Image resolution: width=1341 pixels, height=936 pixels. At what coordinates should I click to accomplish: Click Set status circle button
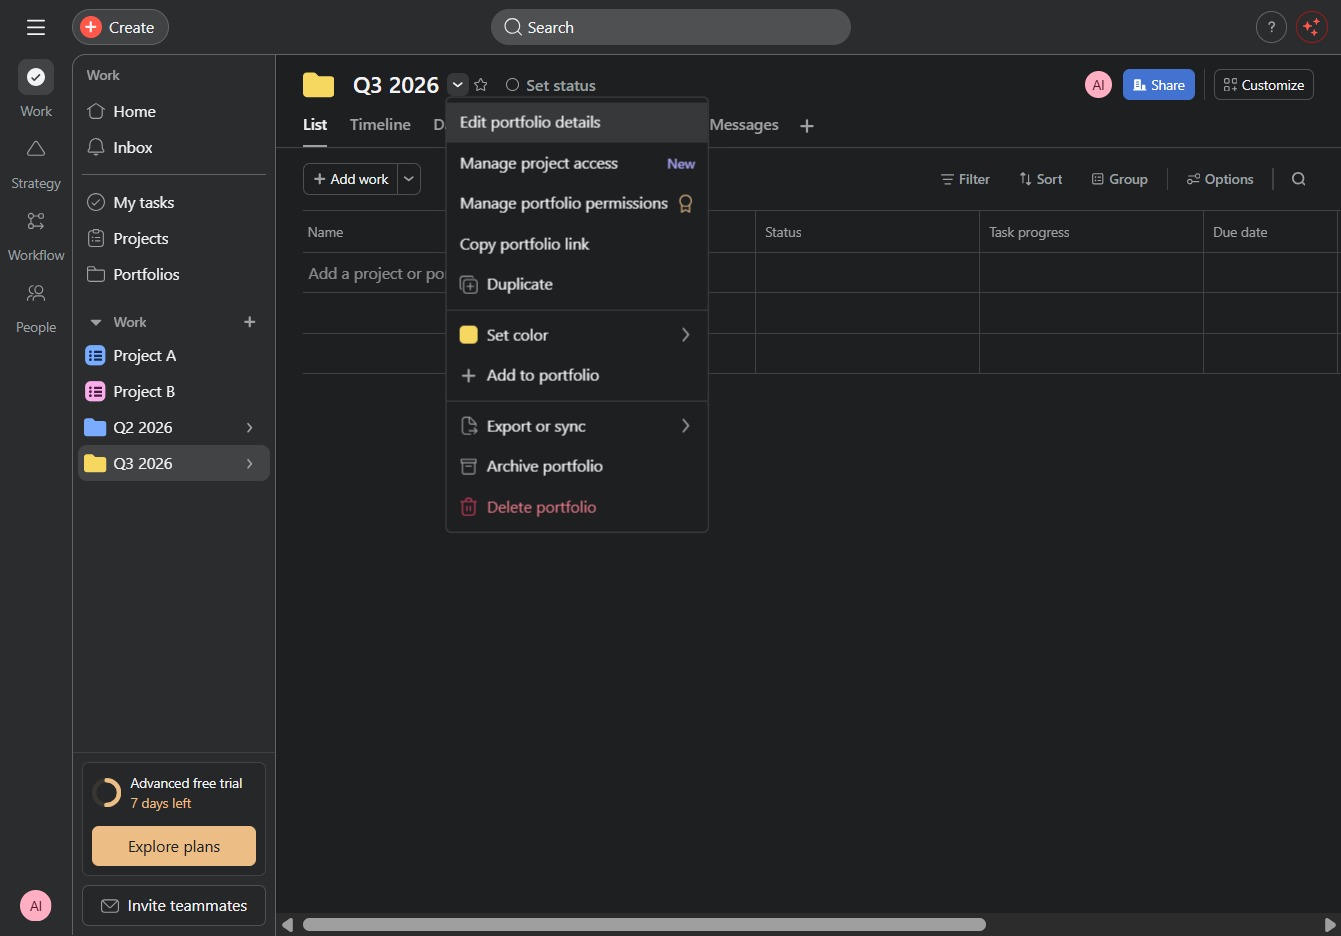click(551, 85)
